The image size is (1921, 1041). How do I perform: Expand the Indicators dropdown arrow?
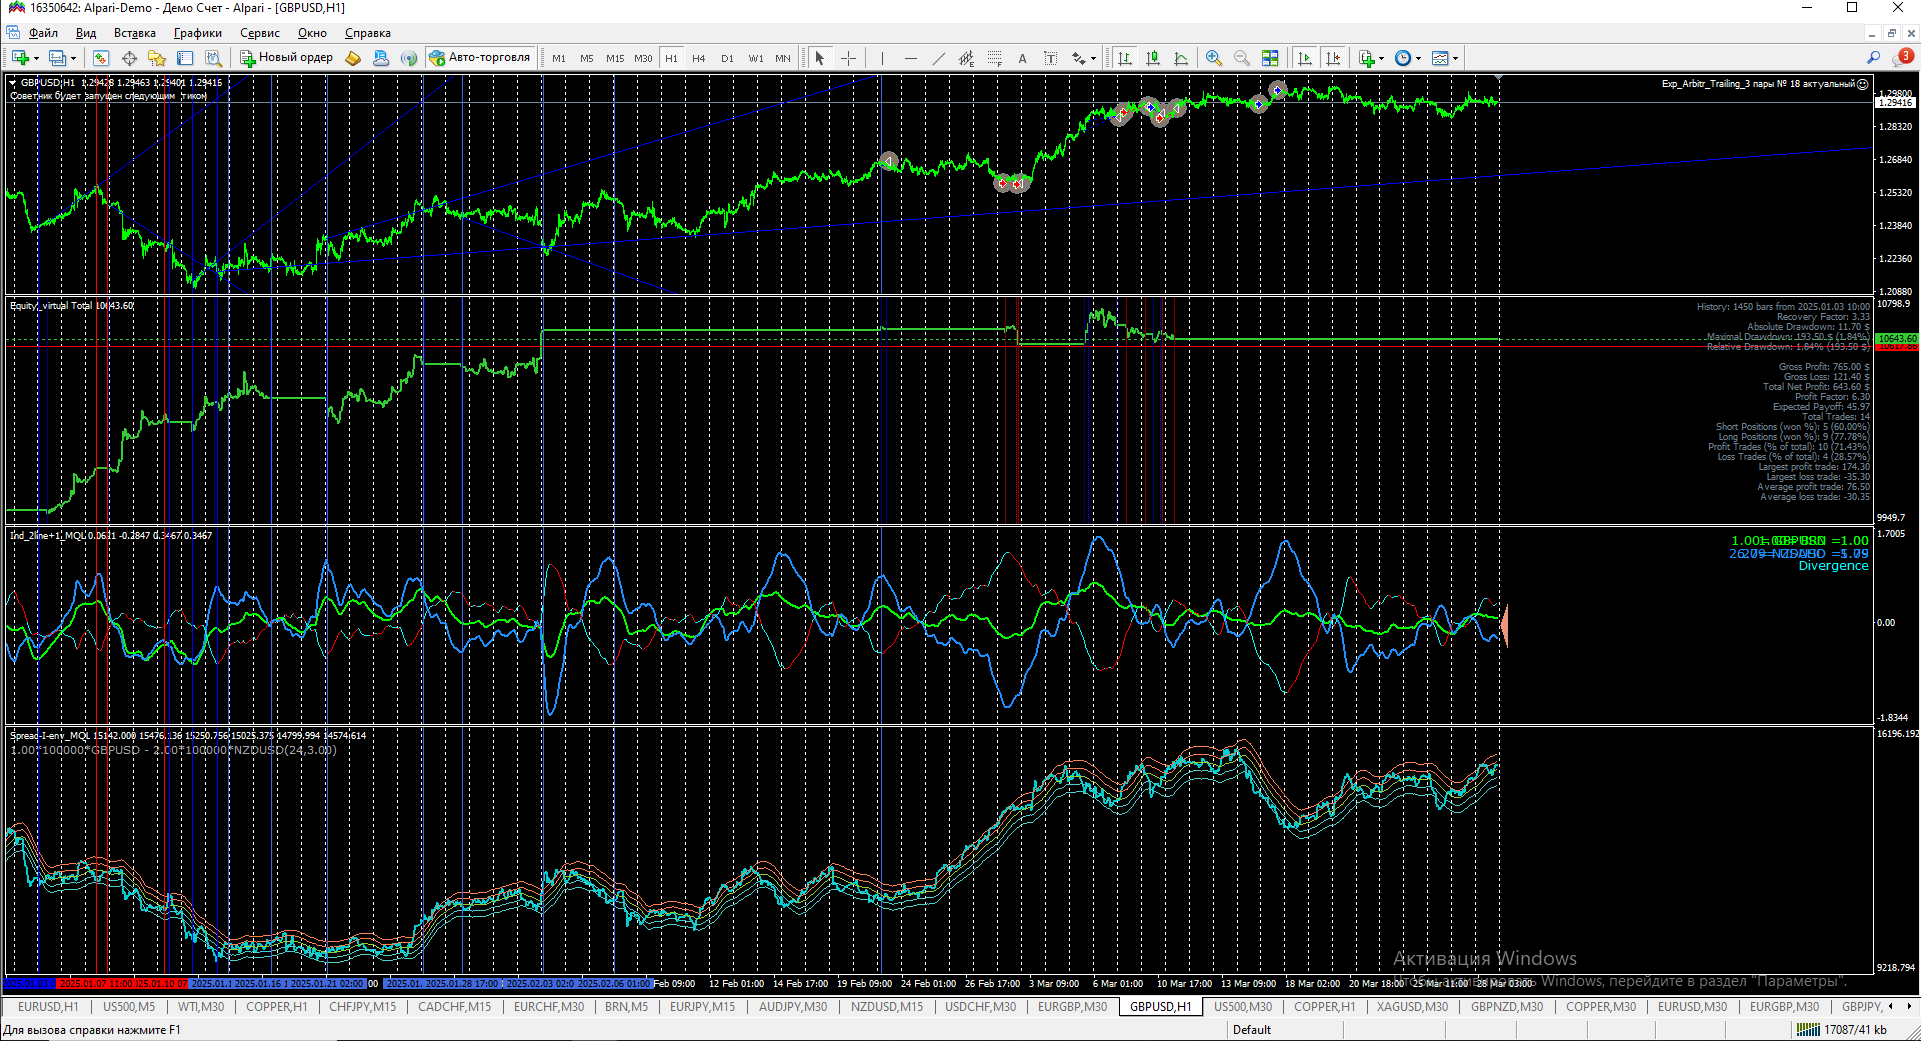click(x=1381, y=58)
